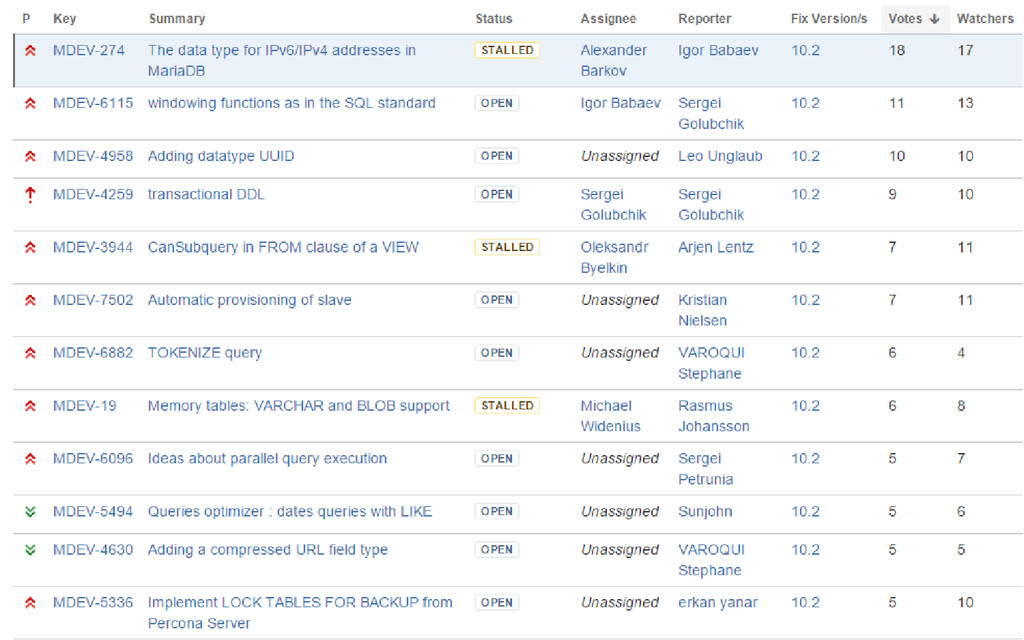Open 'Automatic provisioning of slave' summary
Viewport: 1024px width, 640px height.
[249, 300]
